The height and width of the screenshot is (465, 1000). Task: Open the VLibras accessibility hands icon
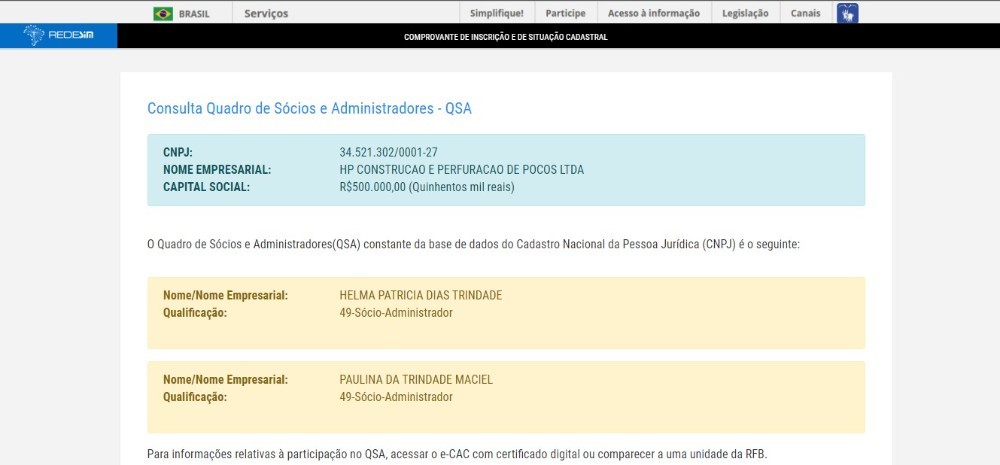pos(847,13)
